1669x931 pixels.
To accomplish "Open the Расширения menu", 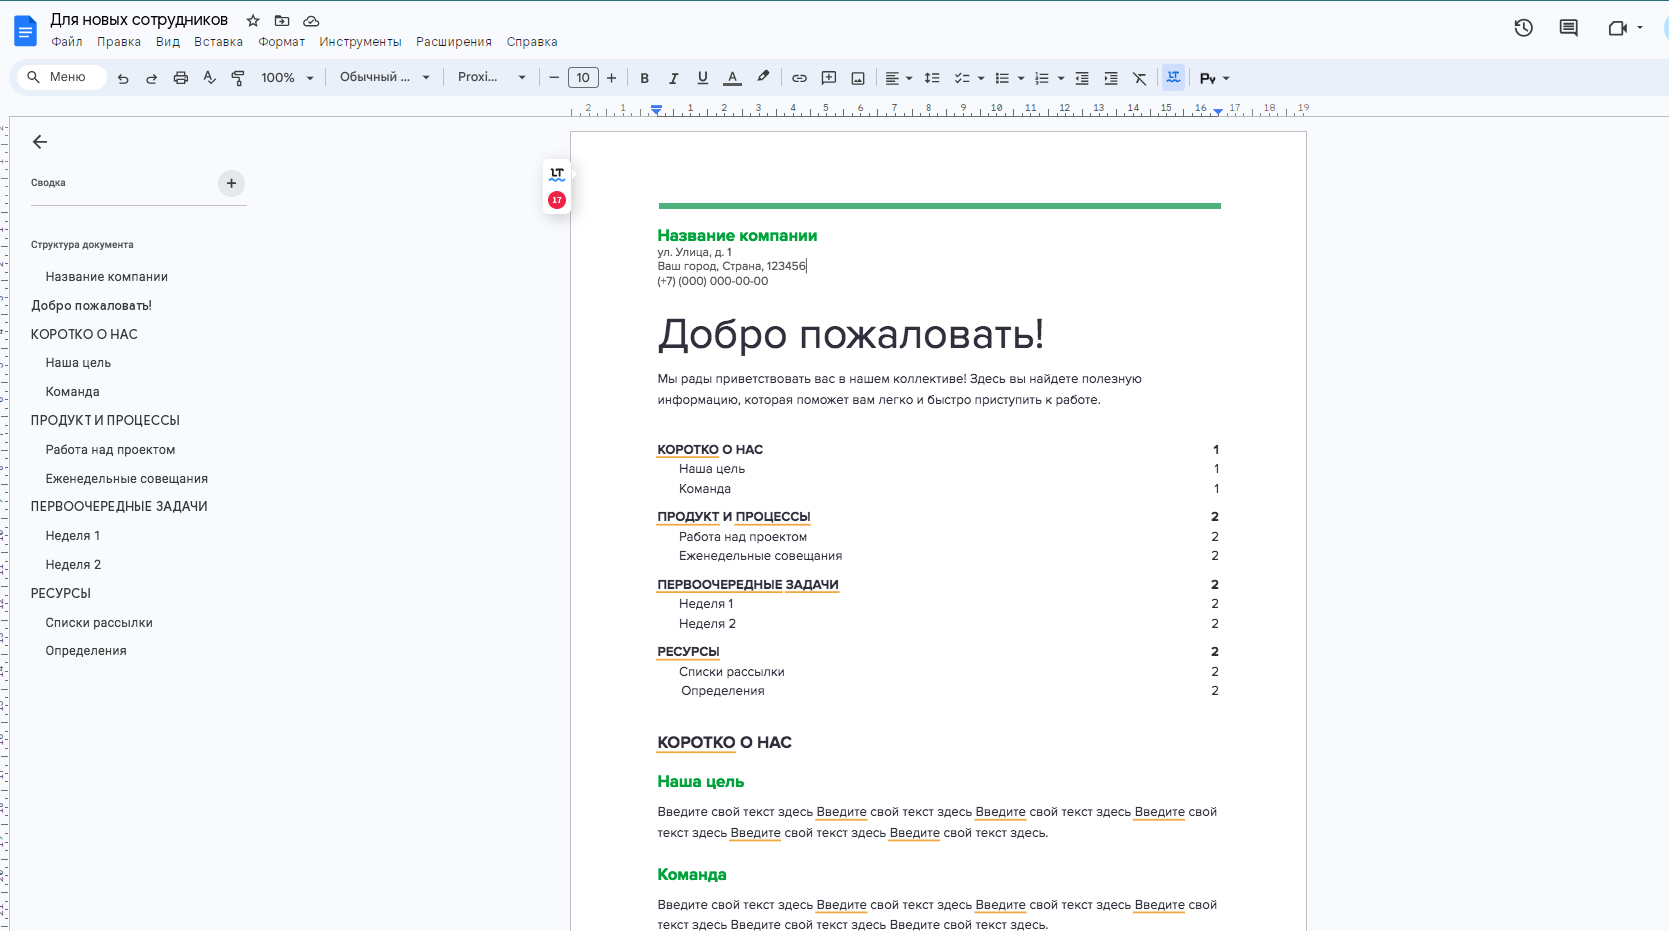I will [454, 42].
